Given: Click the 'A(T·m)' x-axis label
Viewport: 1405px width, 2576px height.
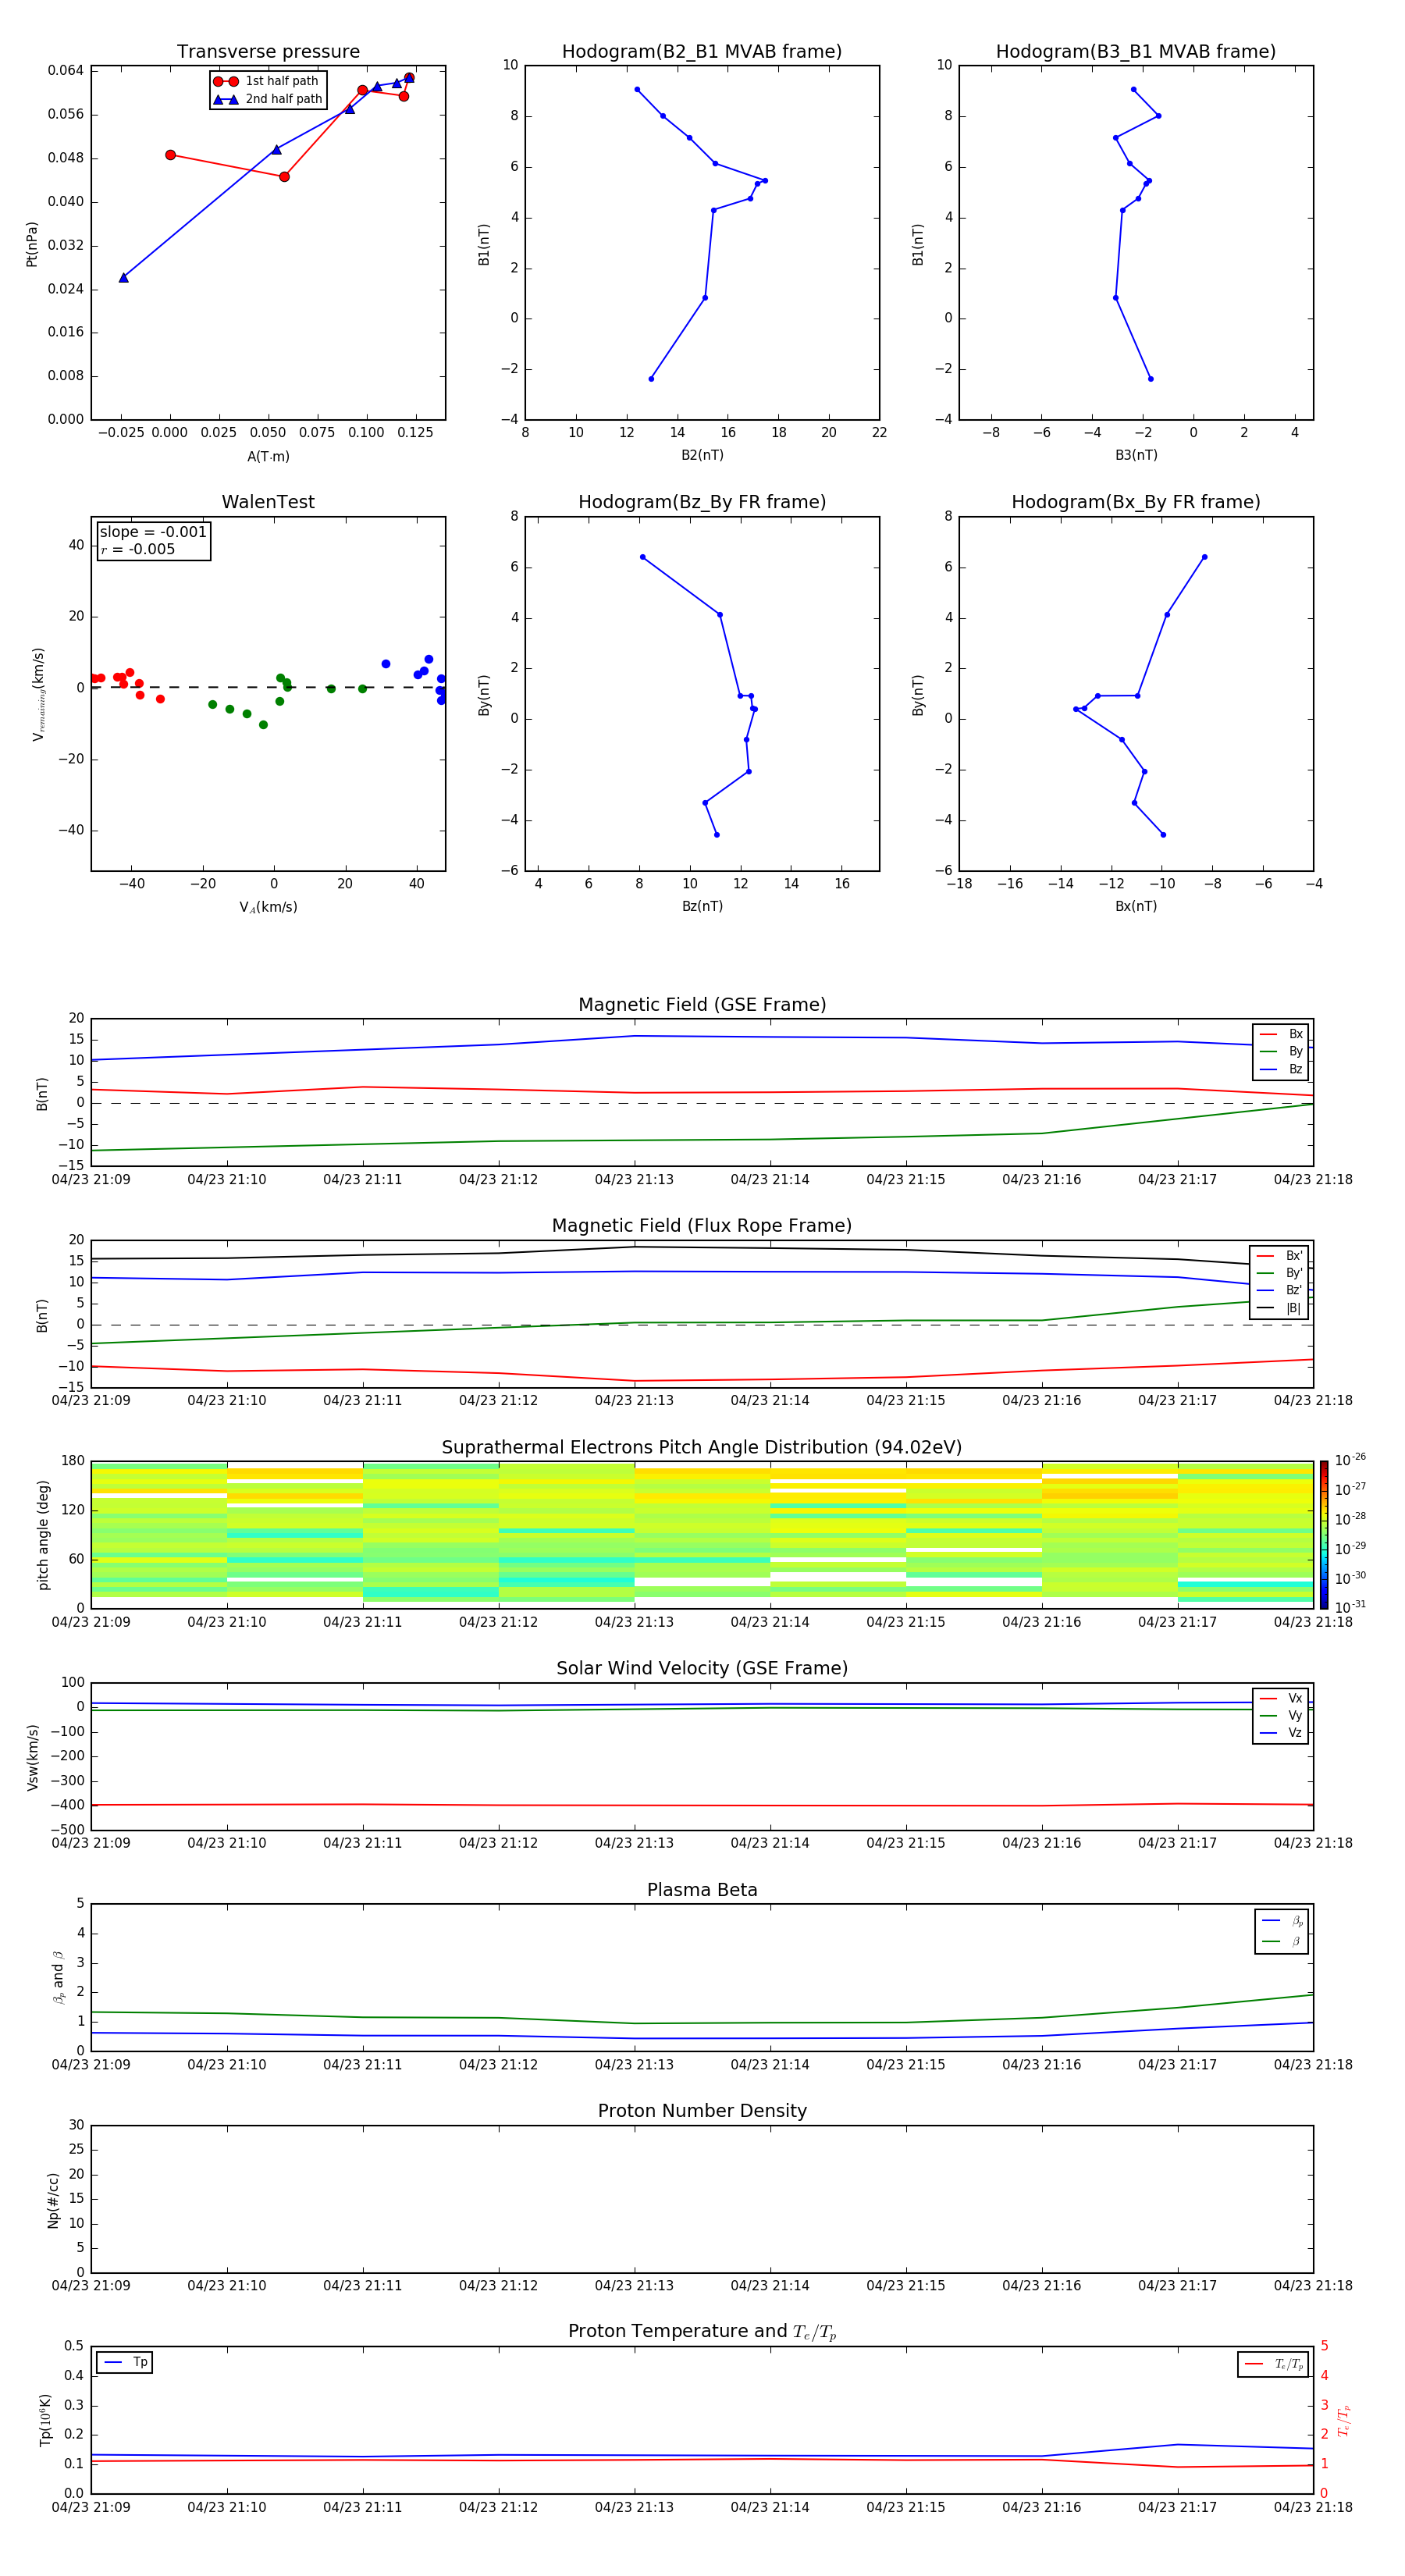Looking at the screenshot, I should [268, 457].
